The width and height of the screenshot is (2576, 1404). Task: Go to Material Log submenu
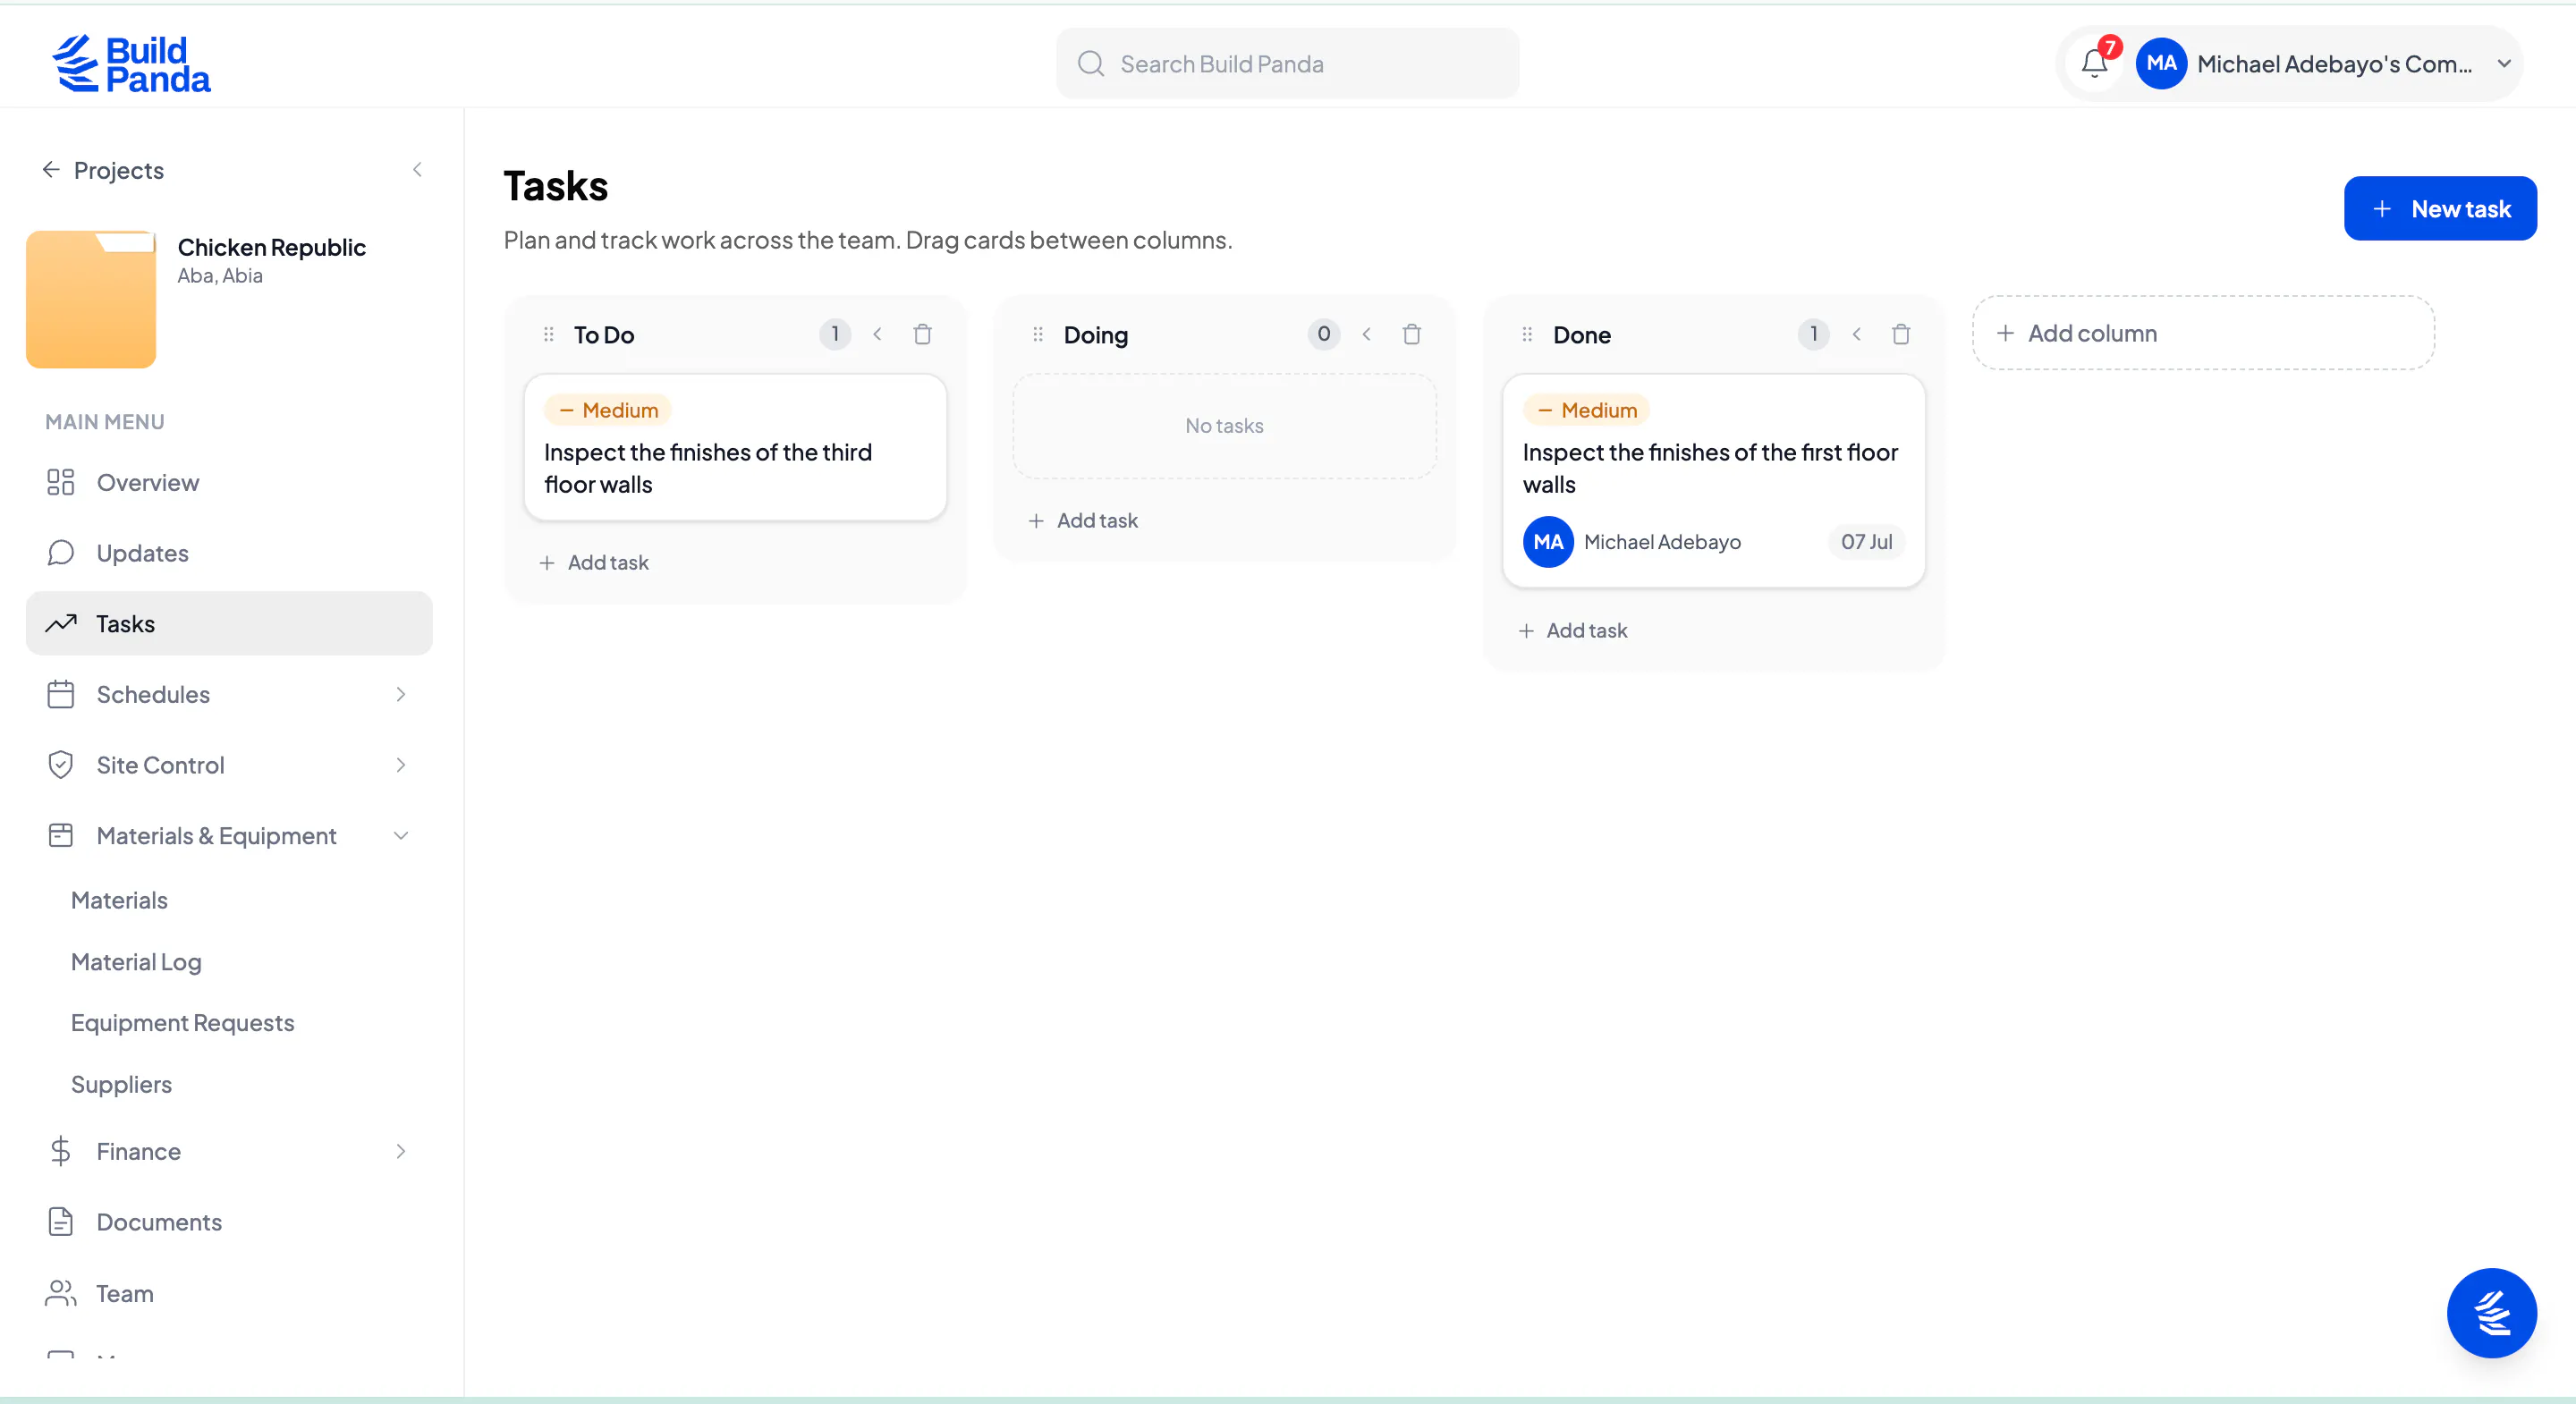click(x=136, y=961)
